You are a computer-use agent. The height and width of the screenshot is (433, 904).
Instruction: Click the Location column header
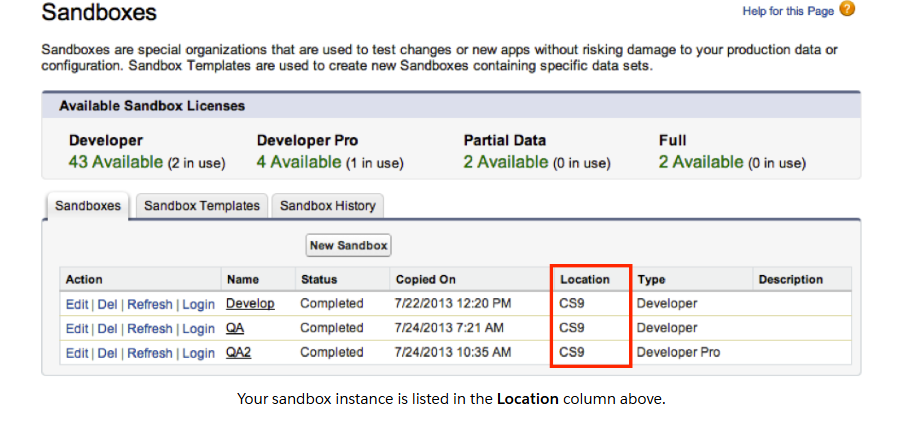click(x=585, y=279)
